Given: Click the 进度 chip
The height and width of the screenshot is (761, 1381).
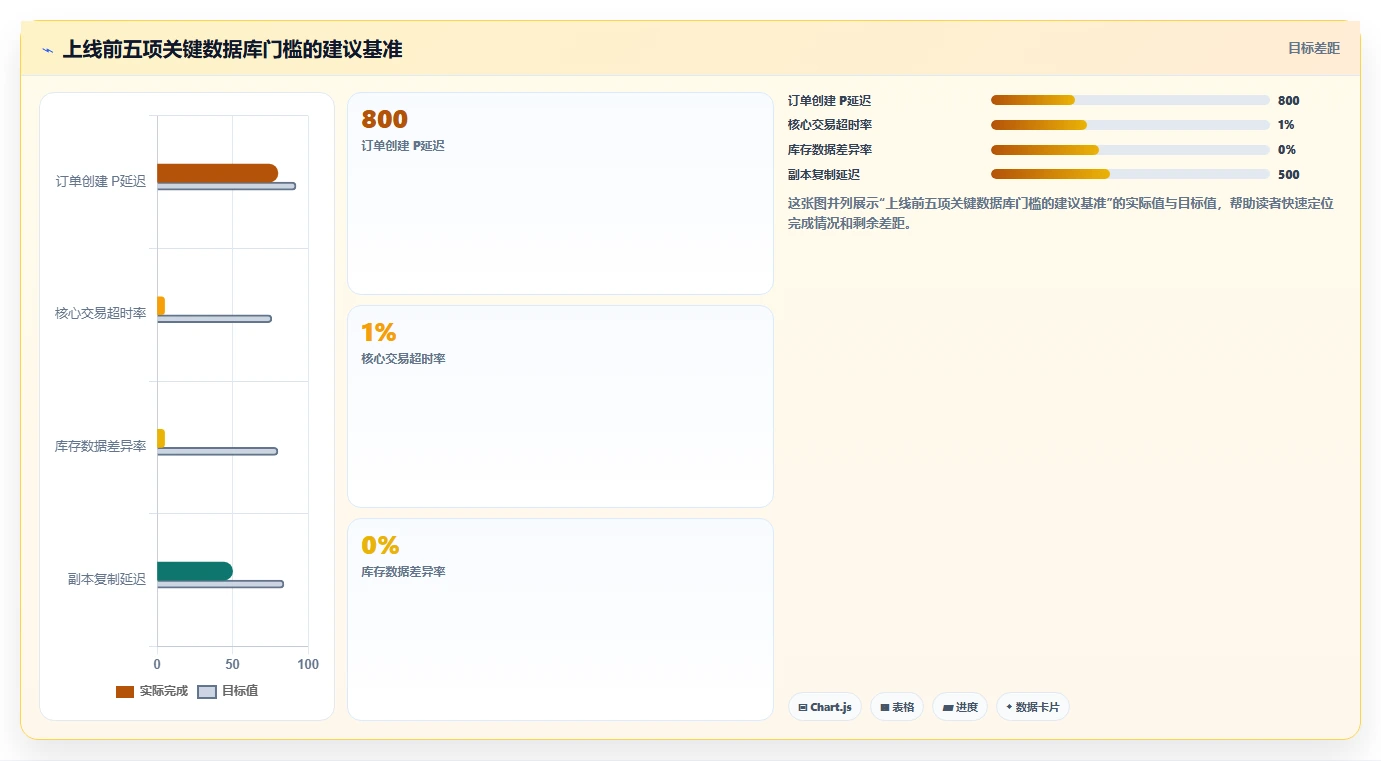Looking at the screenshot, I should click(960, 707).
